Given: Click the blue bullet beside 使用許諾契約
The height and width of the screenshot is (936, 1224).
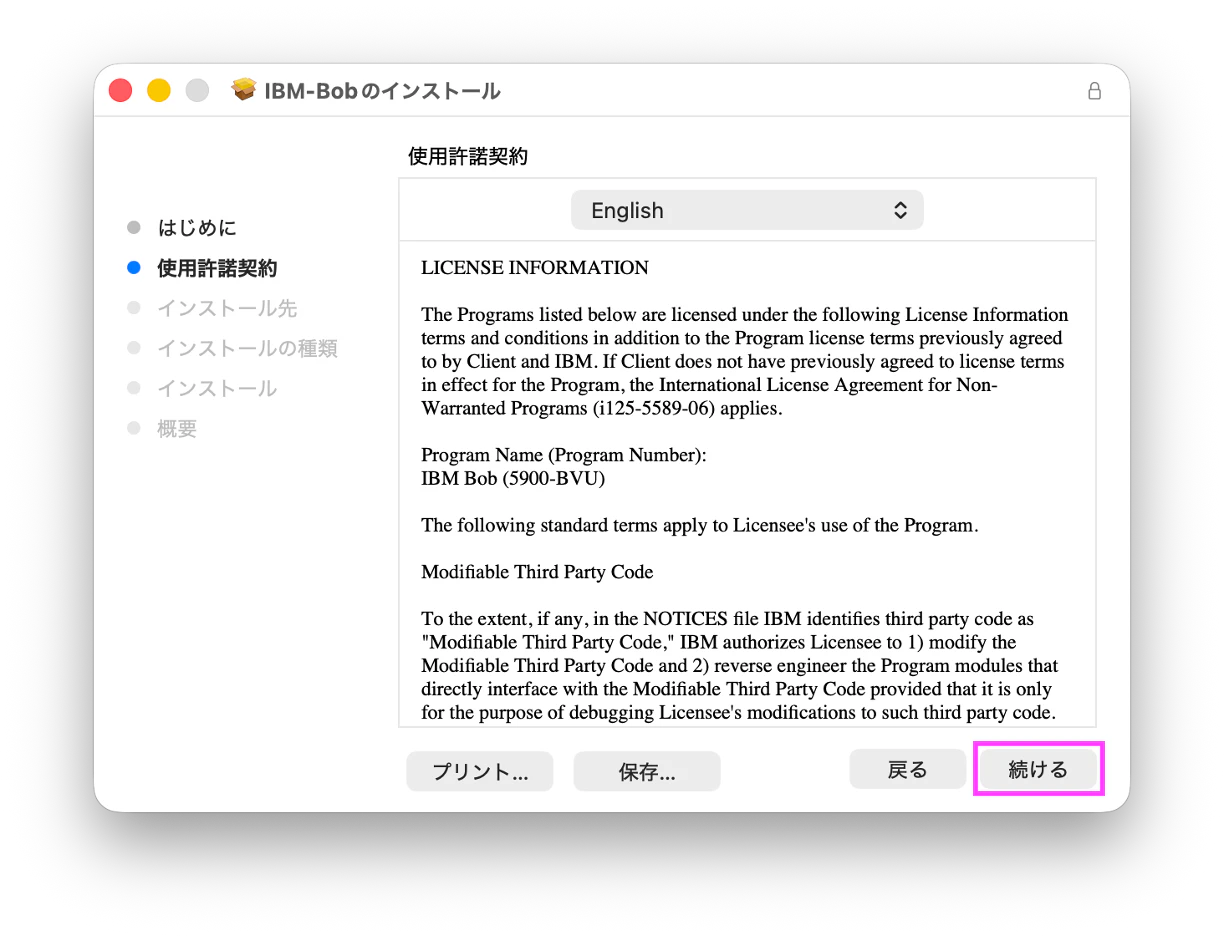Looking at the screenshot, I should [x=134, y=268].
